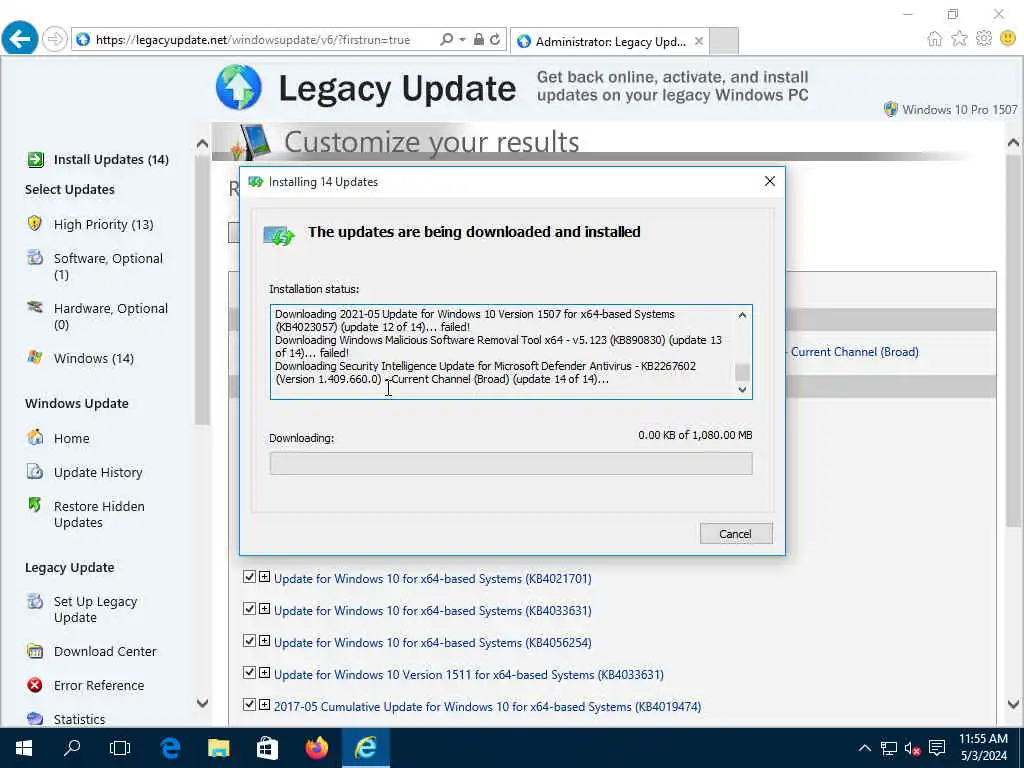Click the muted volume tray icon

tap(912, 748)
